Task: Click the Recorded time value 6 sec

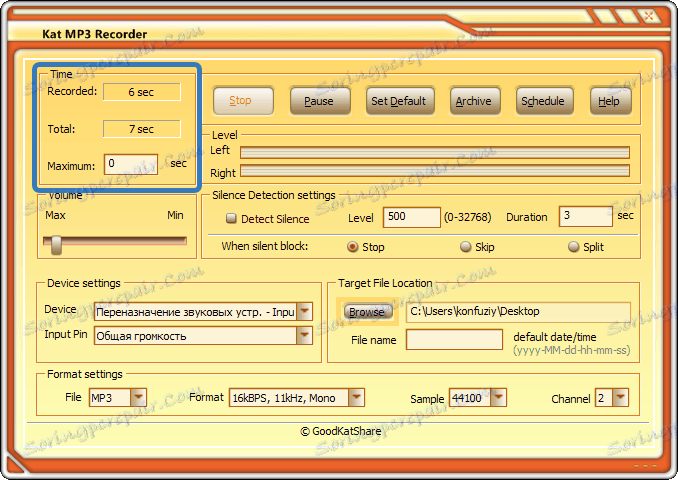Action: [x=142, y=92]
